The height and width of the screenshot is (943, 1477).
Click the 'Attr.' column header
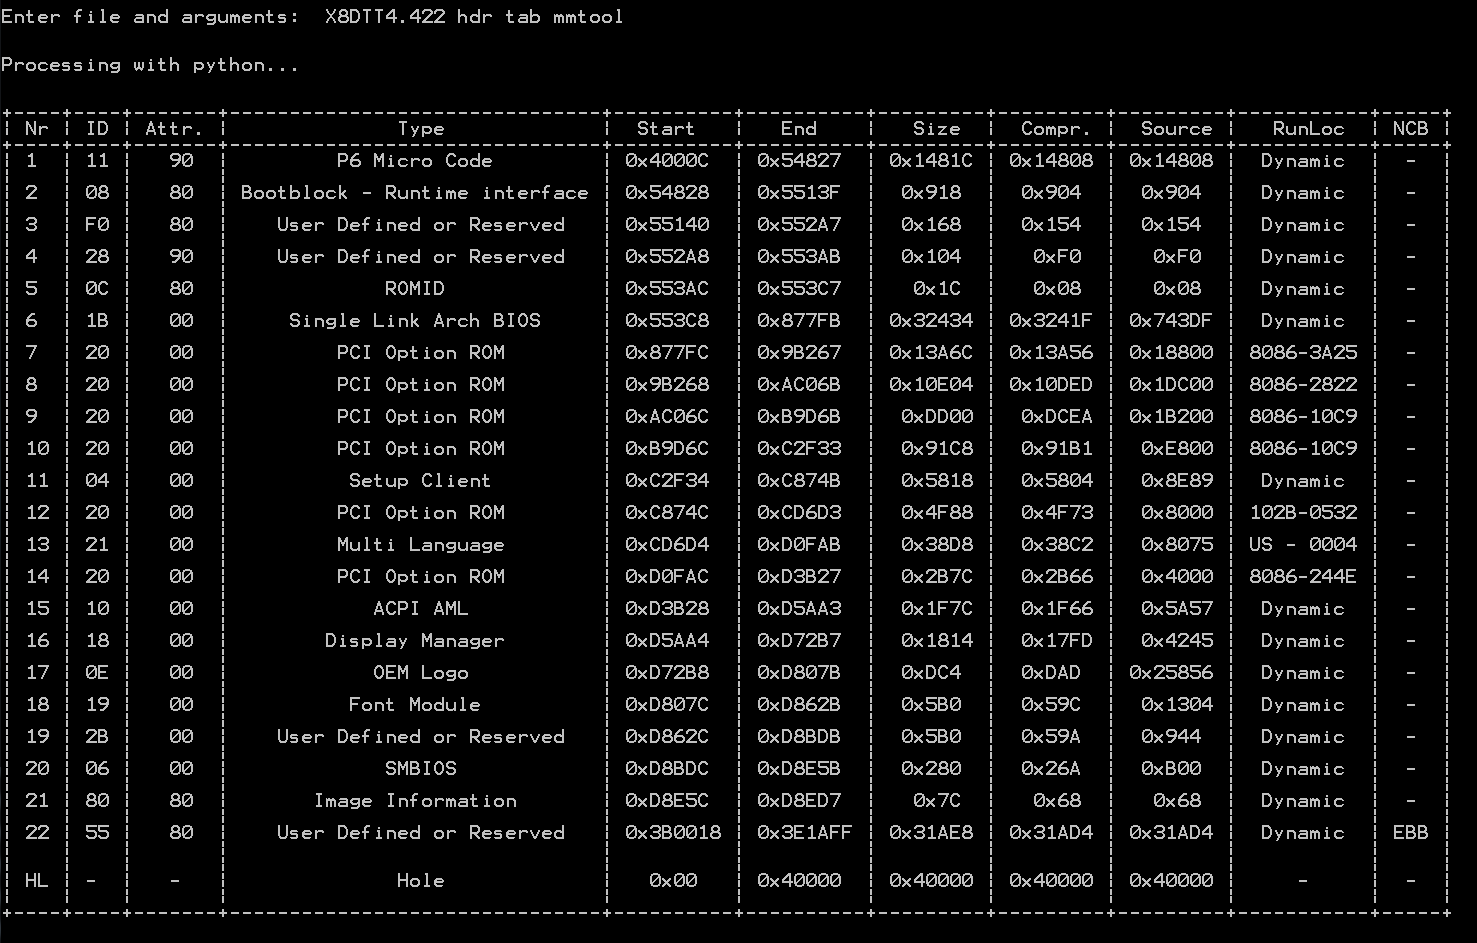tap(174, 128)
